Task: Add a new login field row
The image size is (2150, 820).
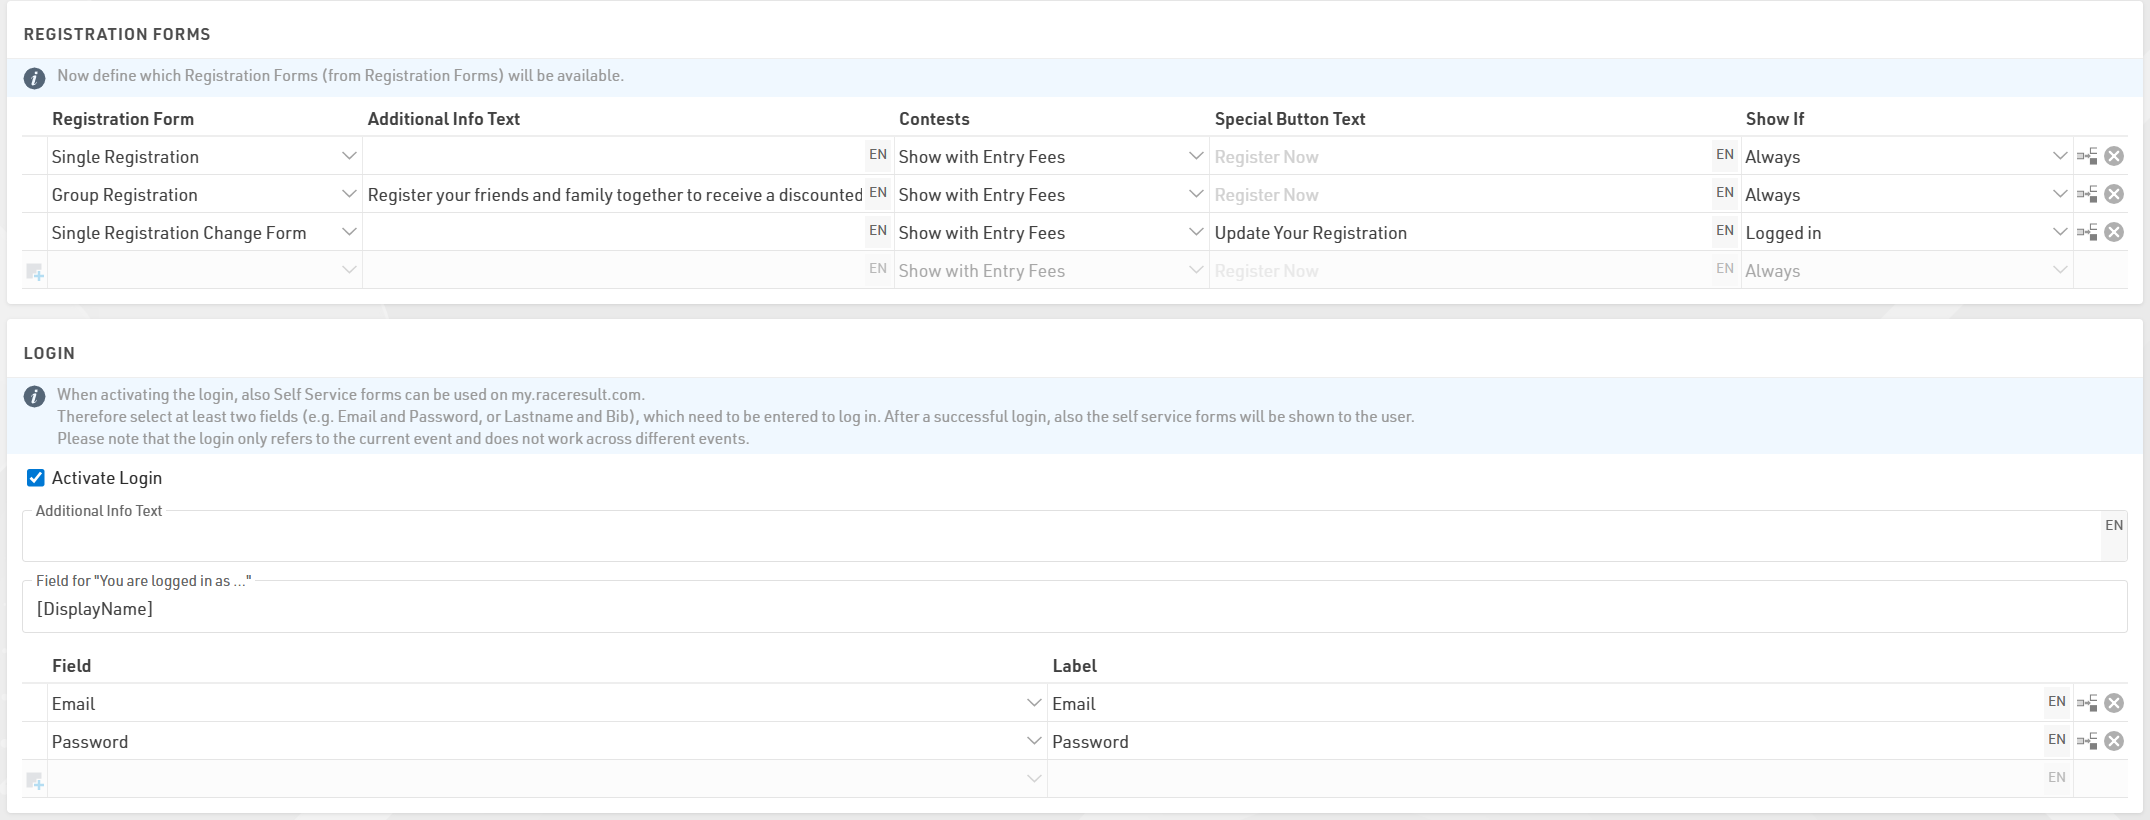Action: click(35, 780)
